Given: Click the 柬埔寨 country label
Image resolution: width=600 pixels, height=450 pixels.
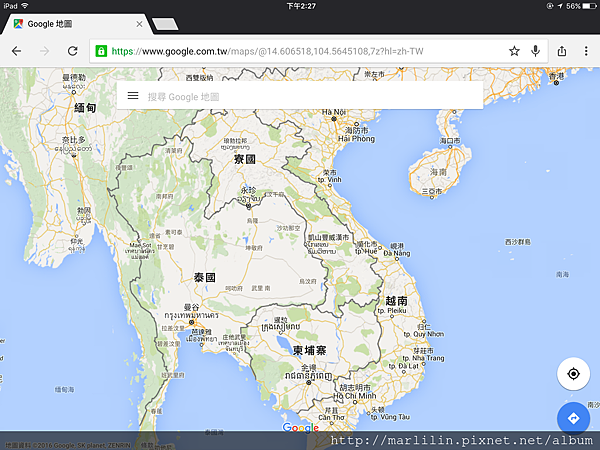Looking at the screenshot, I should [x=310, y=350].
